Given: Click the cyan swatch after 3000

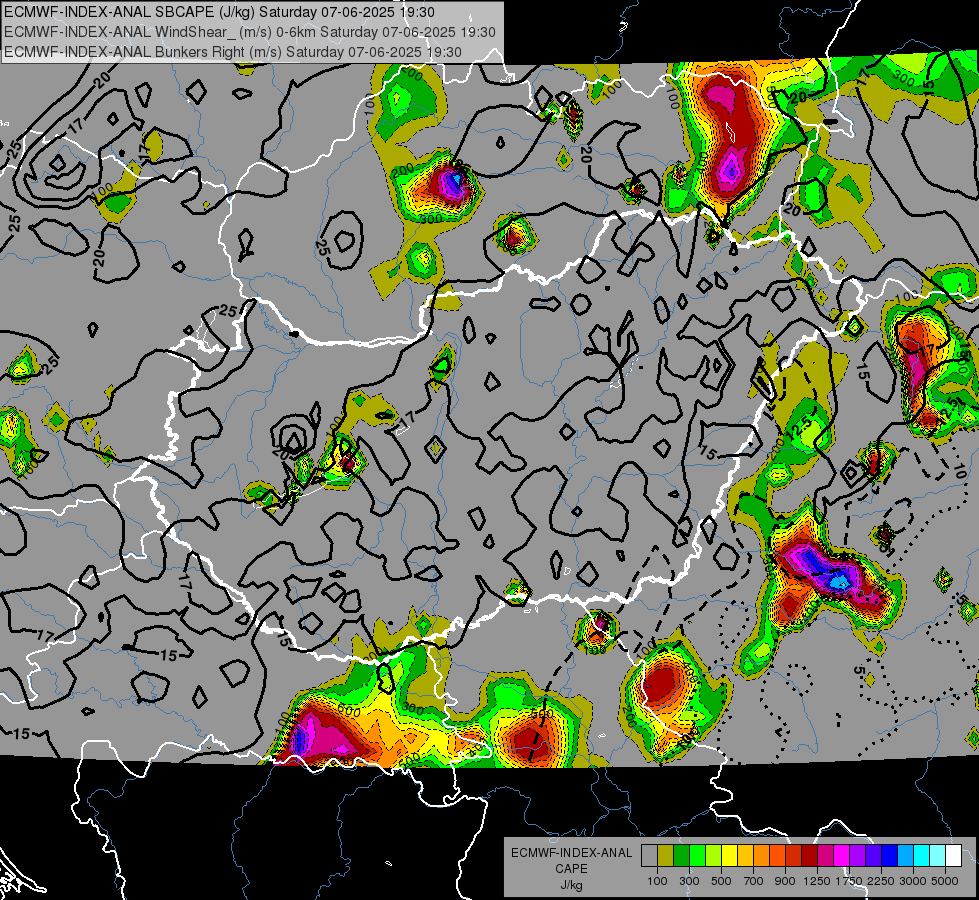Looking at the screenshot, I should [922, 856].
